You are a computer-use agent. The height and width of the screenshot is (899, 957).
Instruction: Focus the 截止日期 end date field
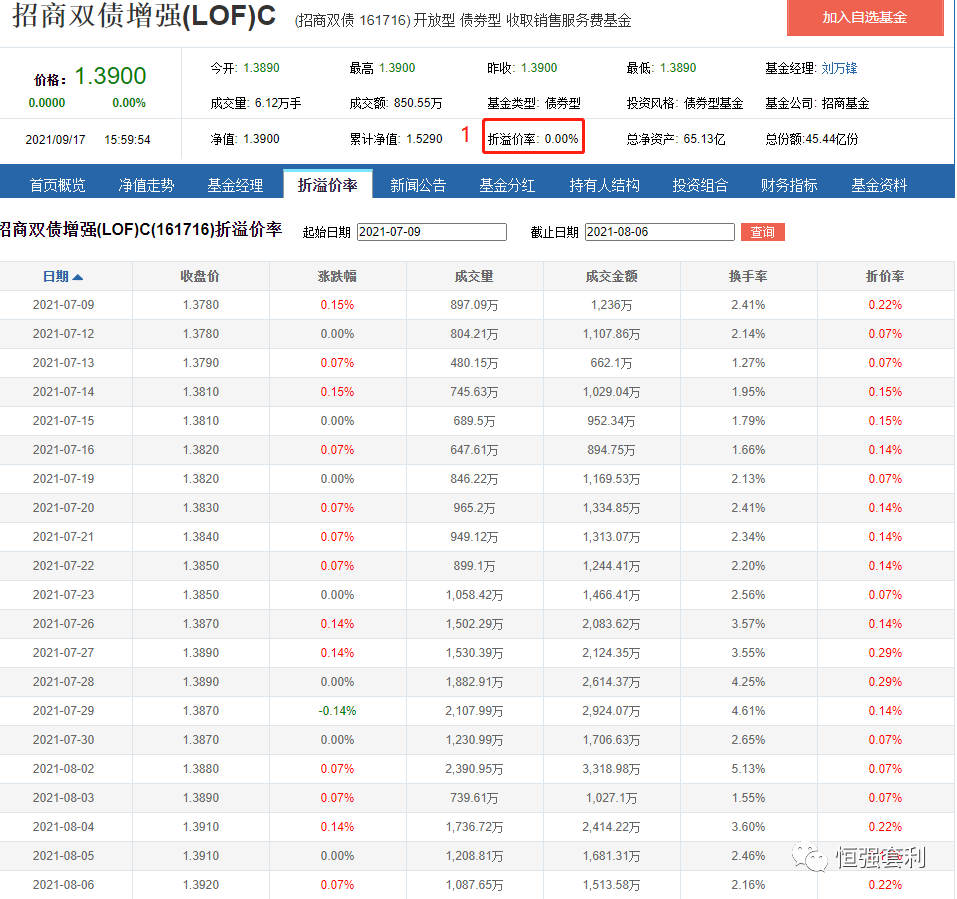(x=659, y=232)
